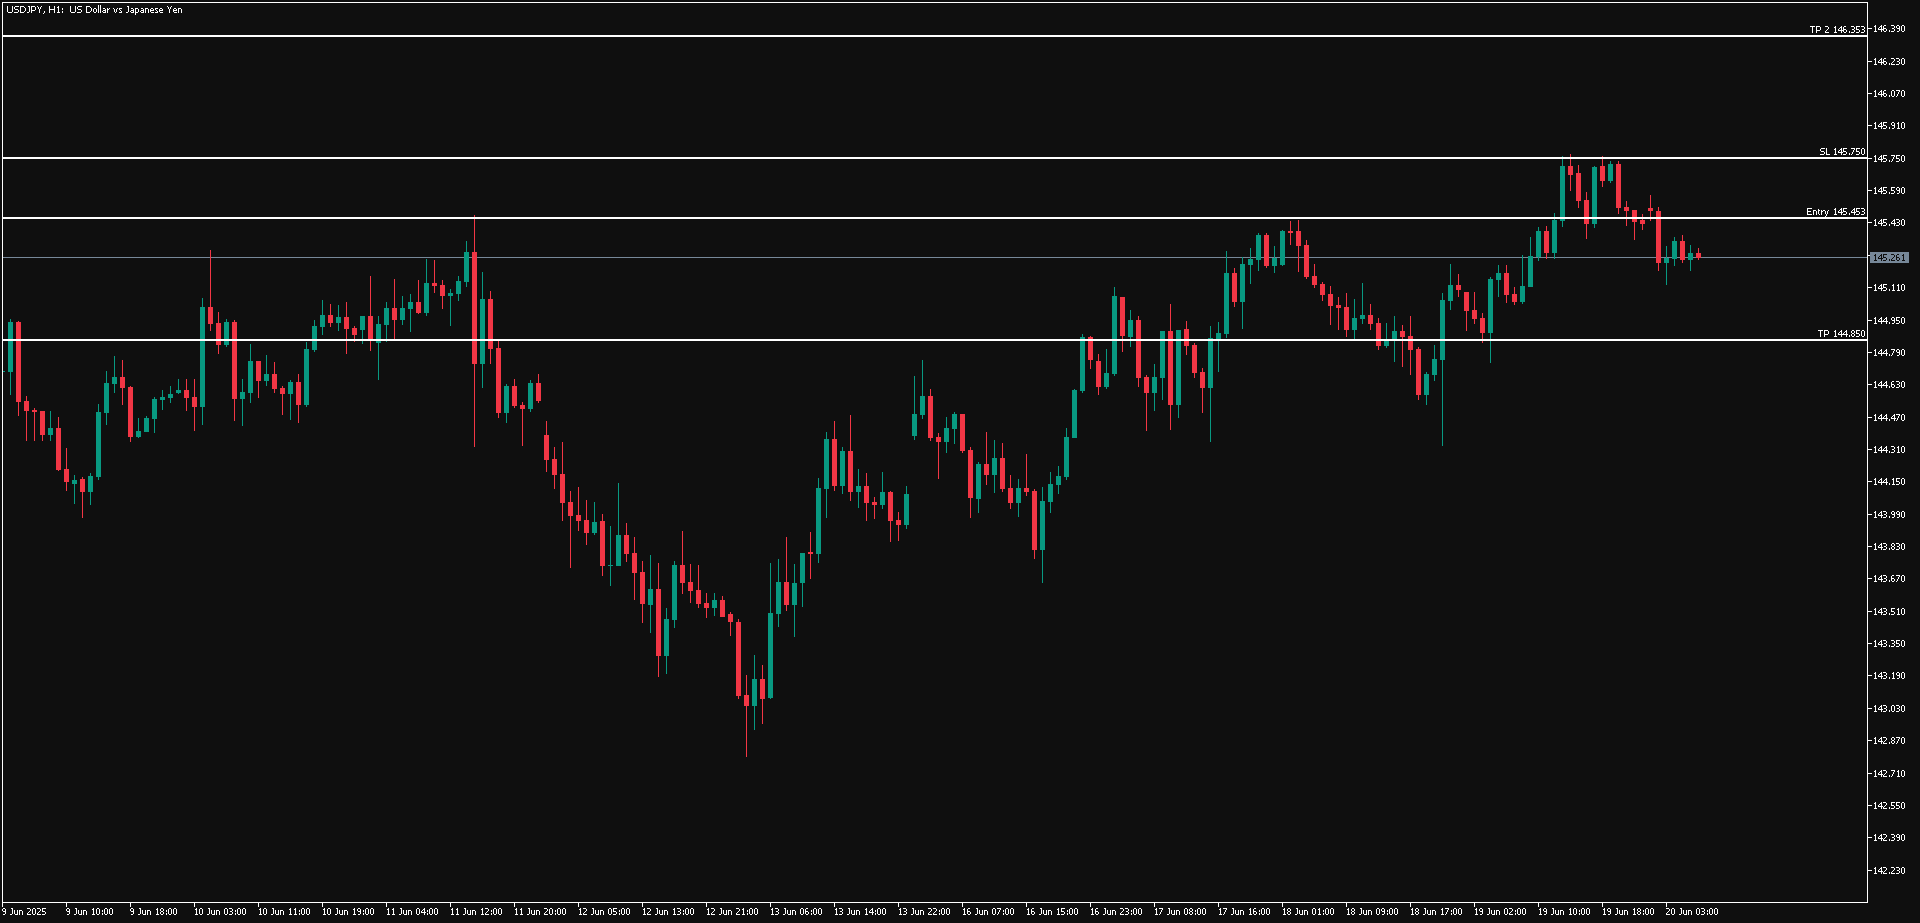1920x923 pixels.
Task: Select the SL 145.750 stop loss label
Action: click(1841, 152)
